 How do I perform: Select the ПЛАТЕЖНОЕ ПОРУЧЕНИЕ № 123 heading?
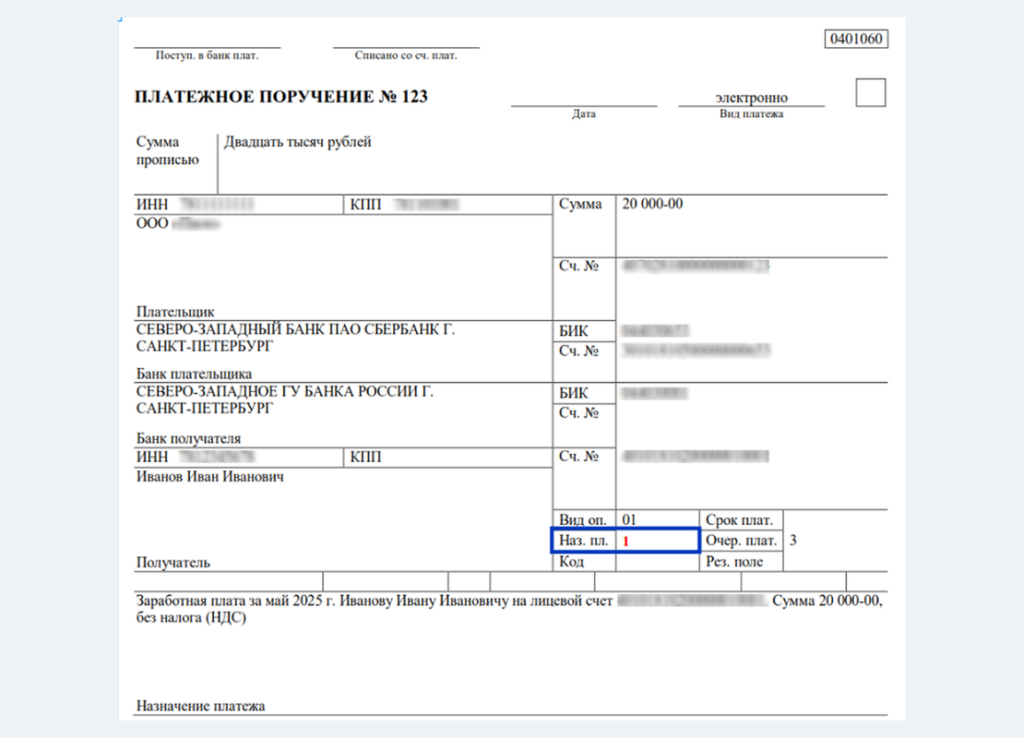pyautogui.click(x=281, y=97)
